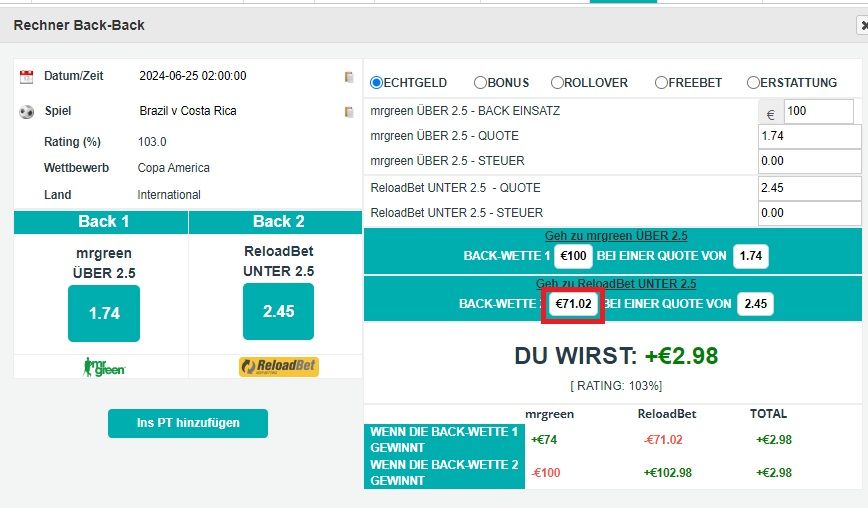Click the +€102.98 ReloadBet result cell
The height and width of the screenshot is (508, 868).
pyautogui.click(x=668, y=473)
